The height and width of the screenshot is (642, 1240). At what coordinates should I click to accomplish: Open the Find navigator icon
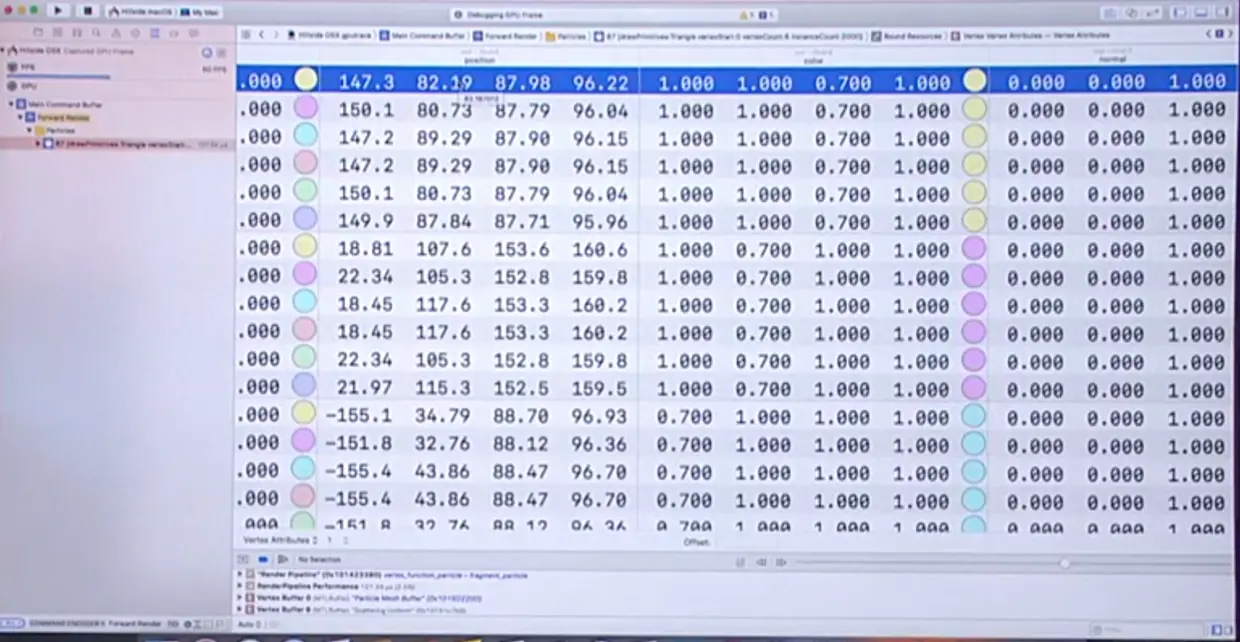pos(95,33)
